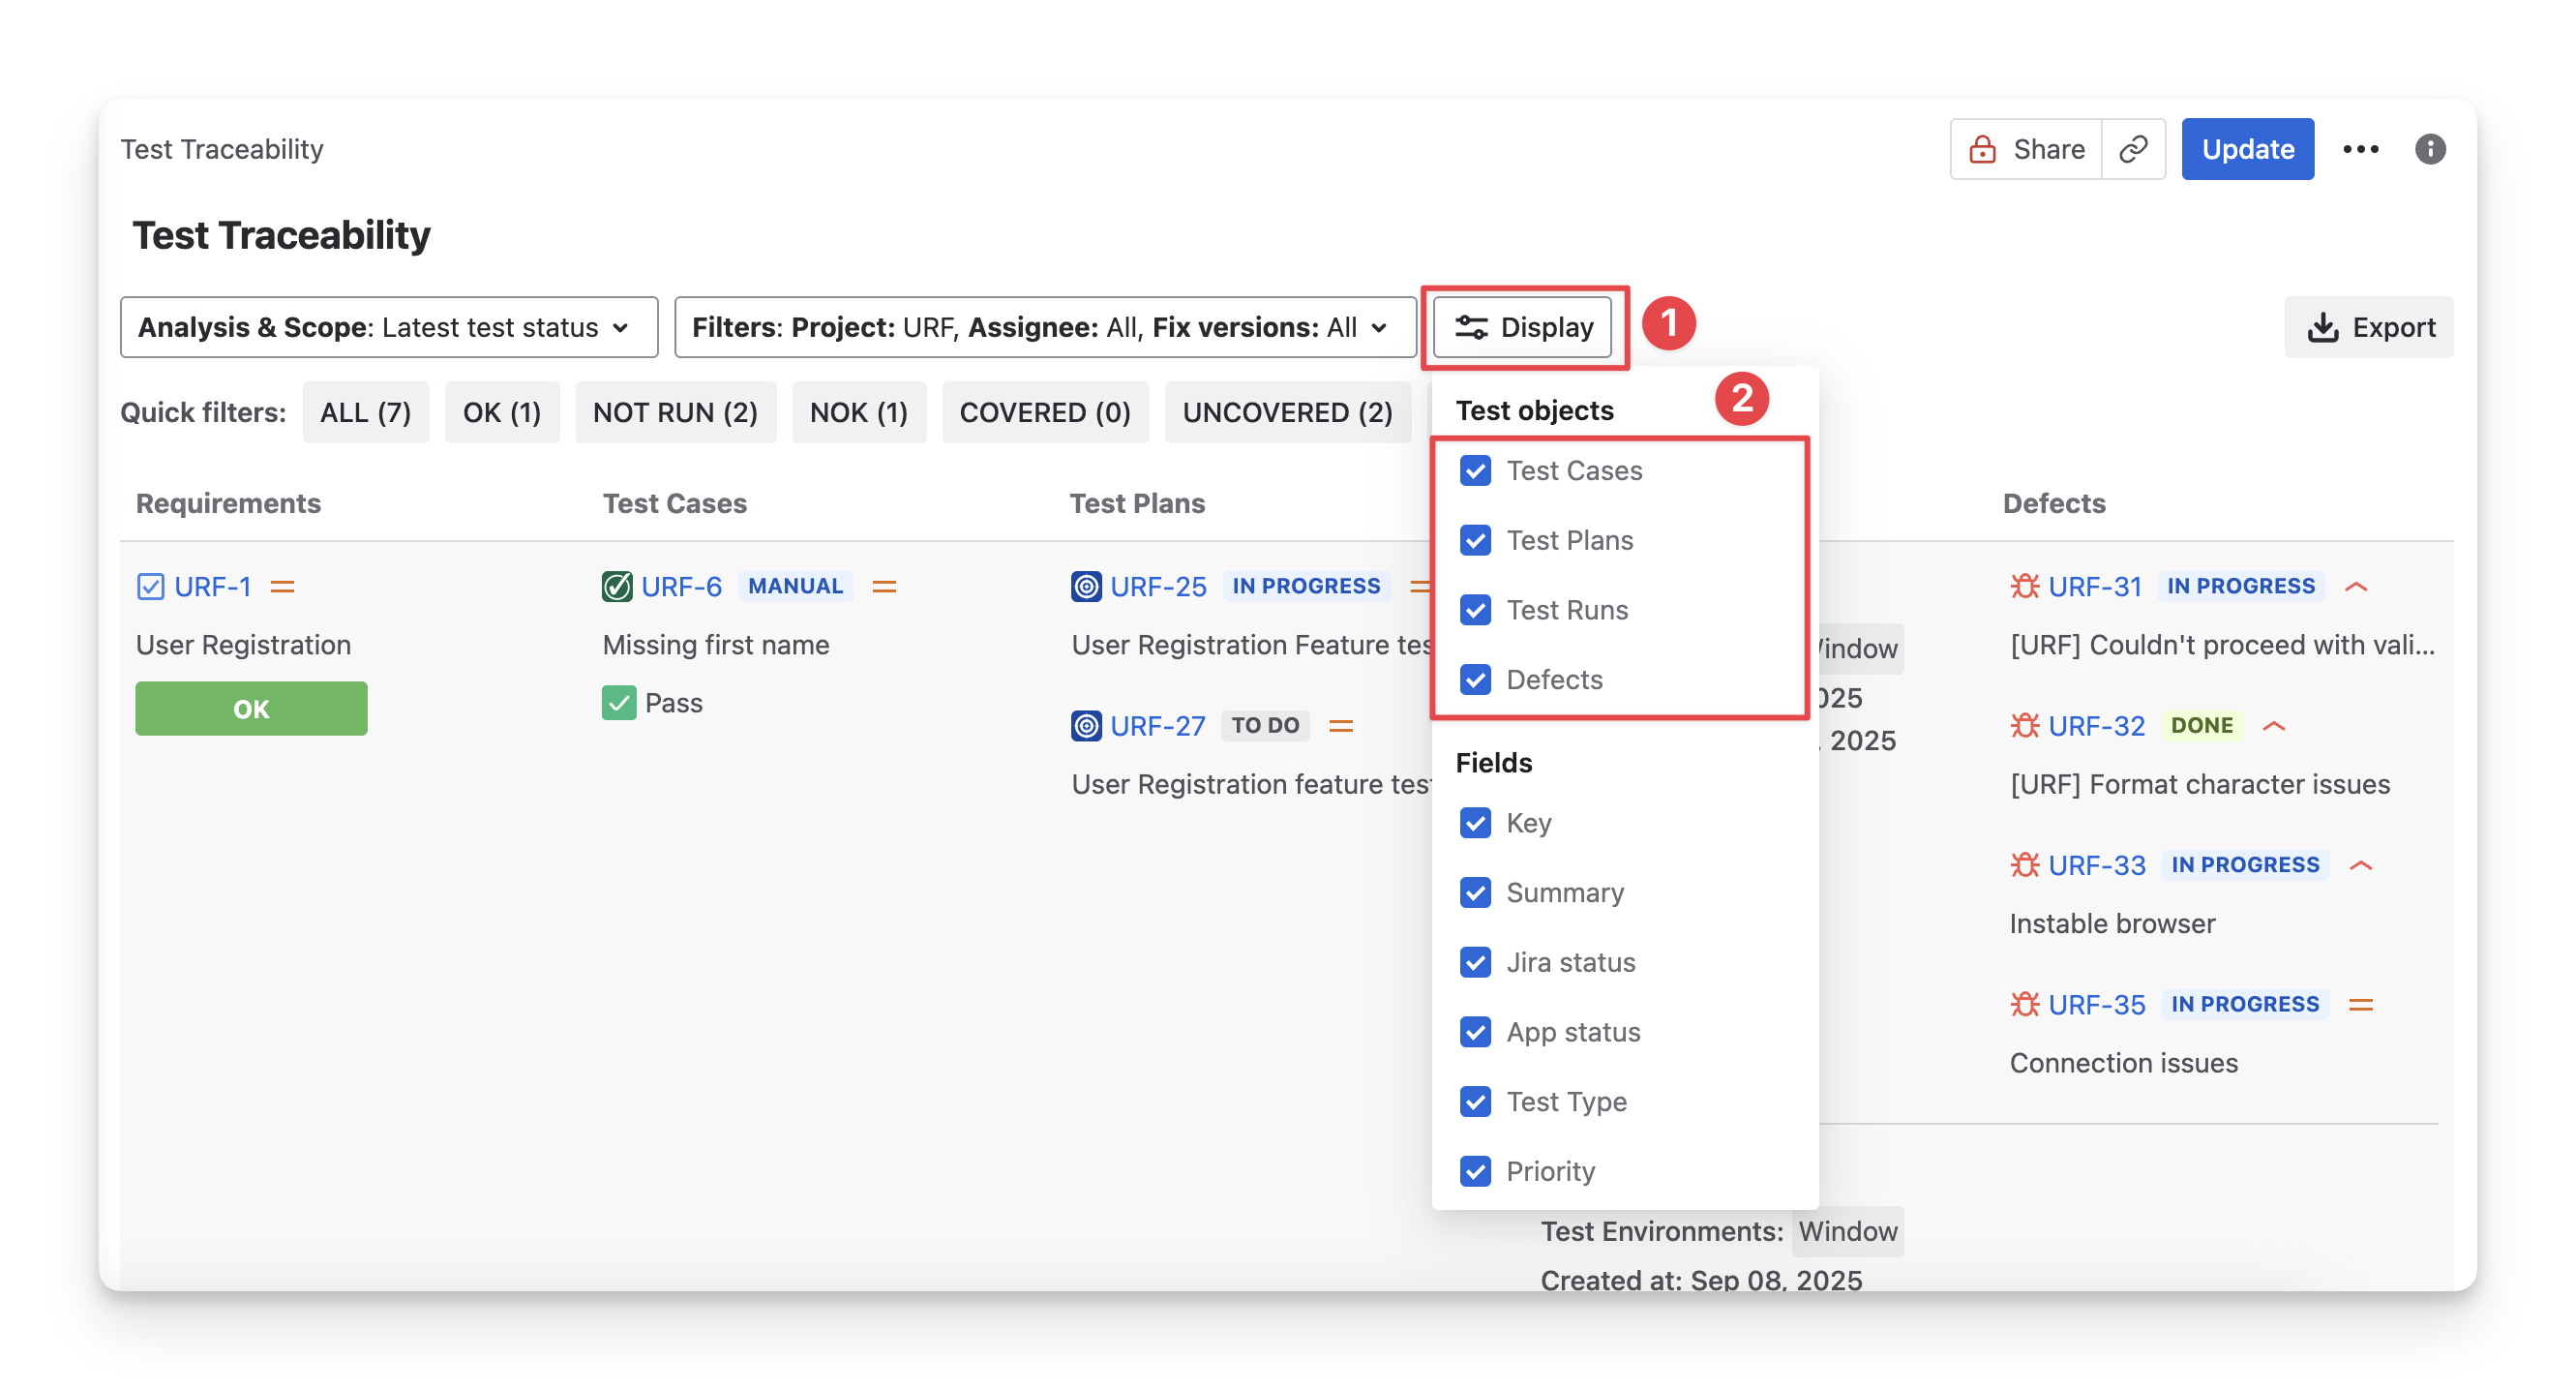Image resolution: width=2576 pixels, height=1390 pixels.
Task: Toggle the Defects checkbox off
Action: click(x=1475, y=679)
